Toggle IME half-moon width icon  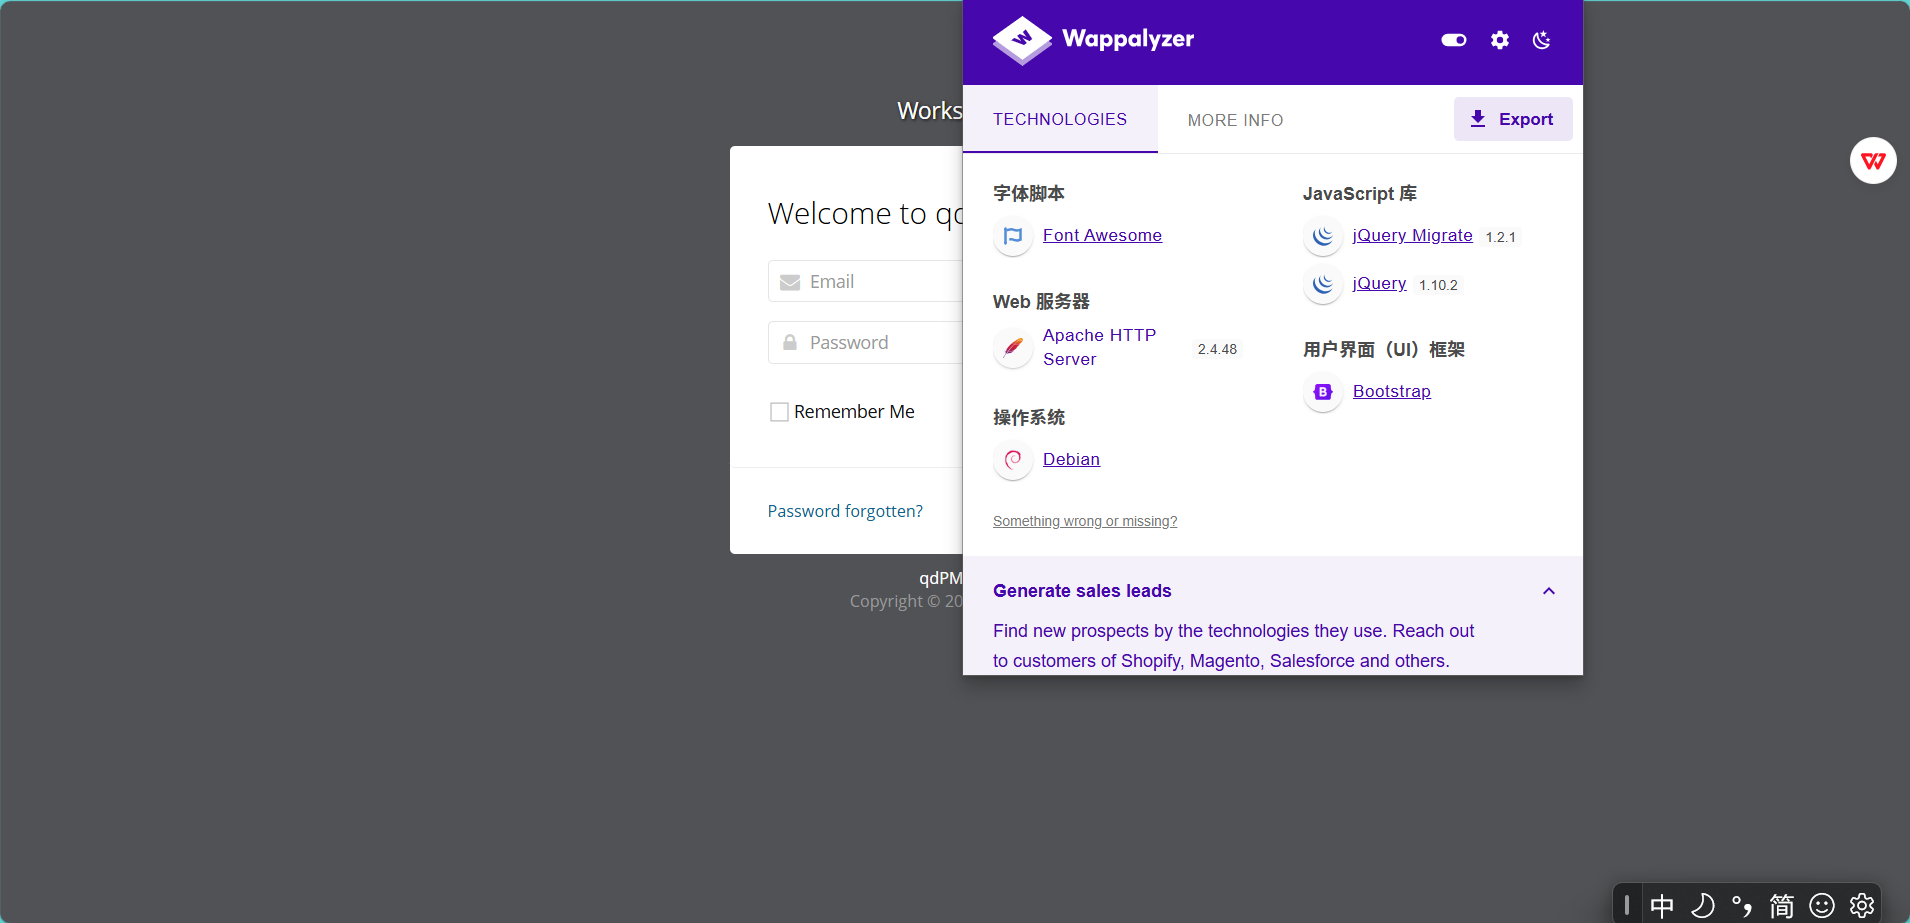(1702, 906)
